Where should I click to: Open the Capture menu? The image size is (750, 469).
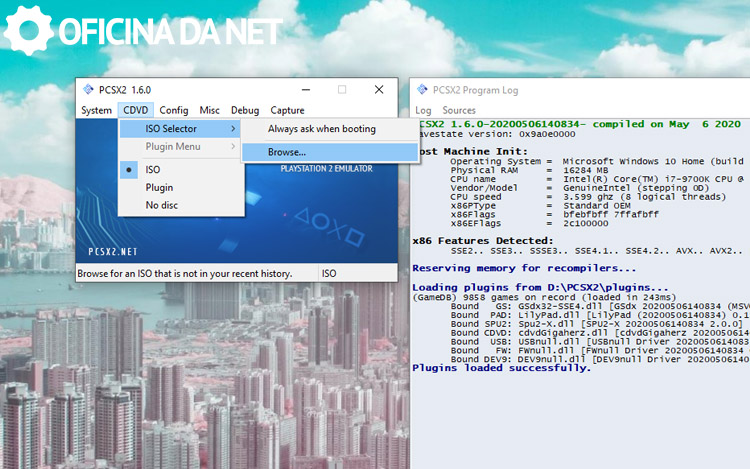tap(287, 110)
